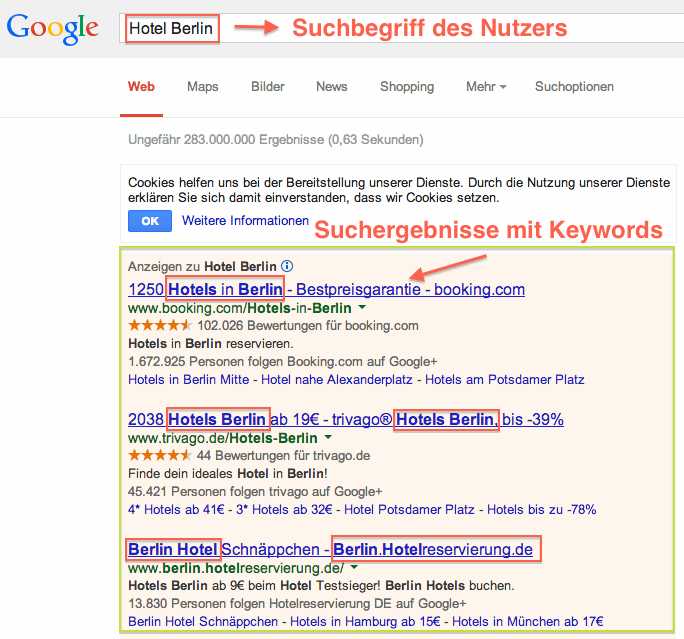Click the www.trivago.de/Hotels-Berlin URL
This screenshot has width=684, height=639.
(222, 437)
